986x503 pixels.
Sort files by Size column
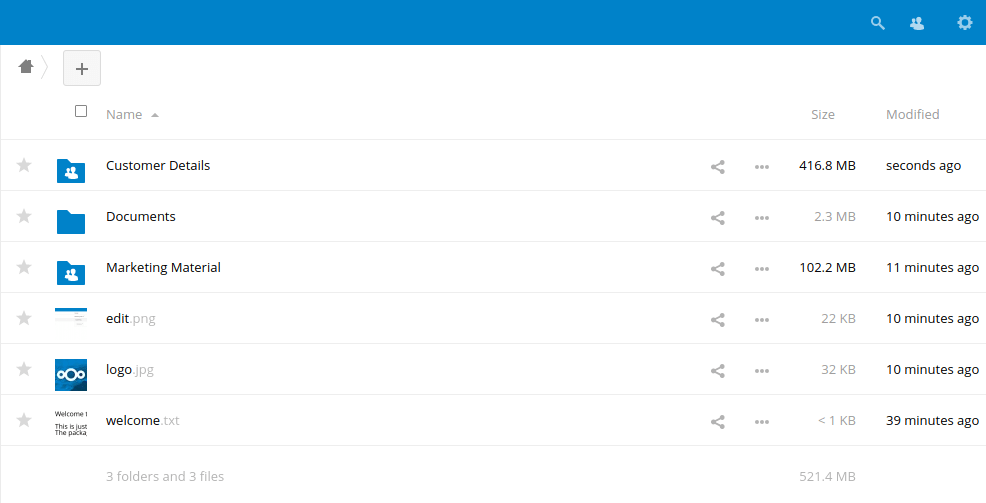click(822, 115)
